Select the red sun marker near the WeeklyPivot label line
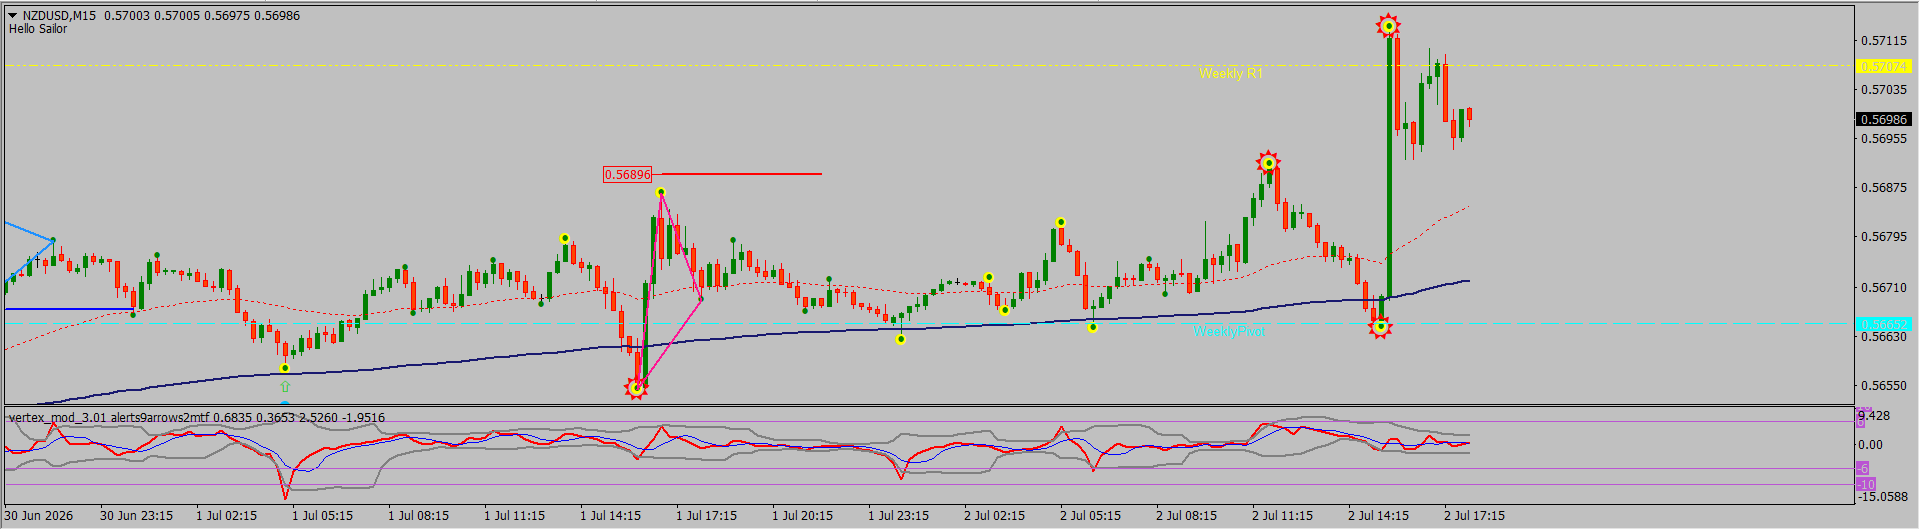 point(1380,326)
